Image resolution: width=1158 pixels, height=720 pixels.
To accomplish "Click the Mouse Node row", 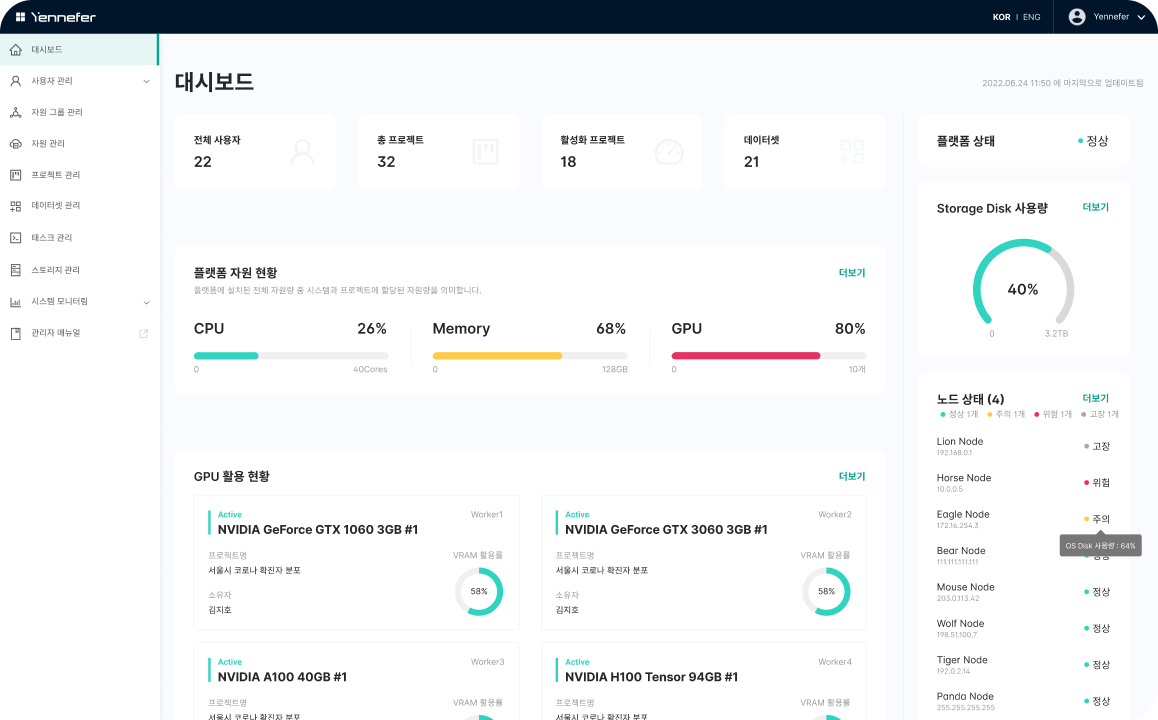I will pos(1023,592).
